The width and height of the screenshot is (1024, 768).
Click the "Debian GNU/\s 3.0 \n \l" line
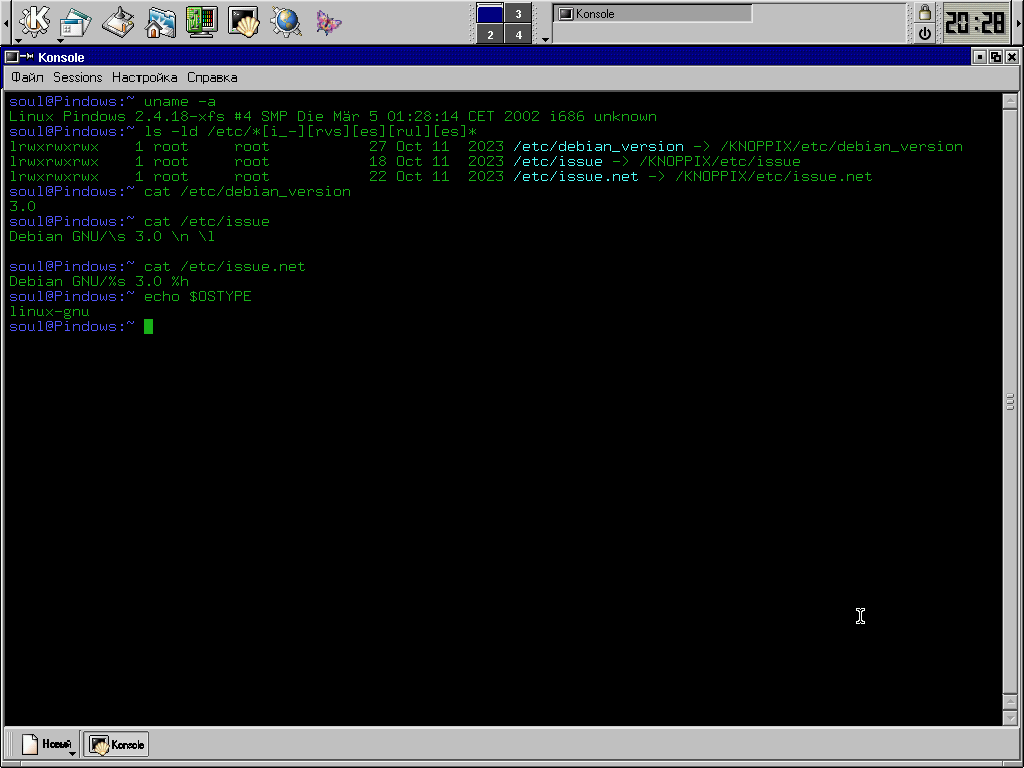[112, 236]
